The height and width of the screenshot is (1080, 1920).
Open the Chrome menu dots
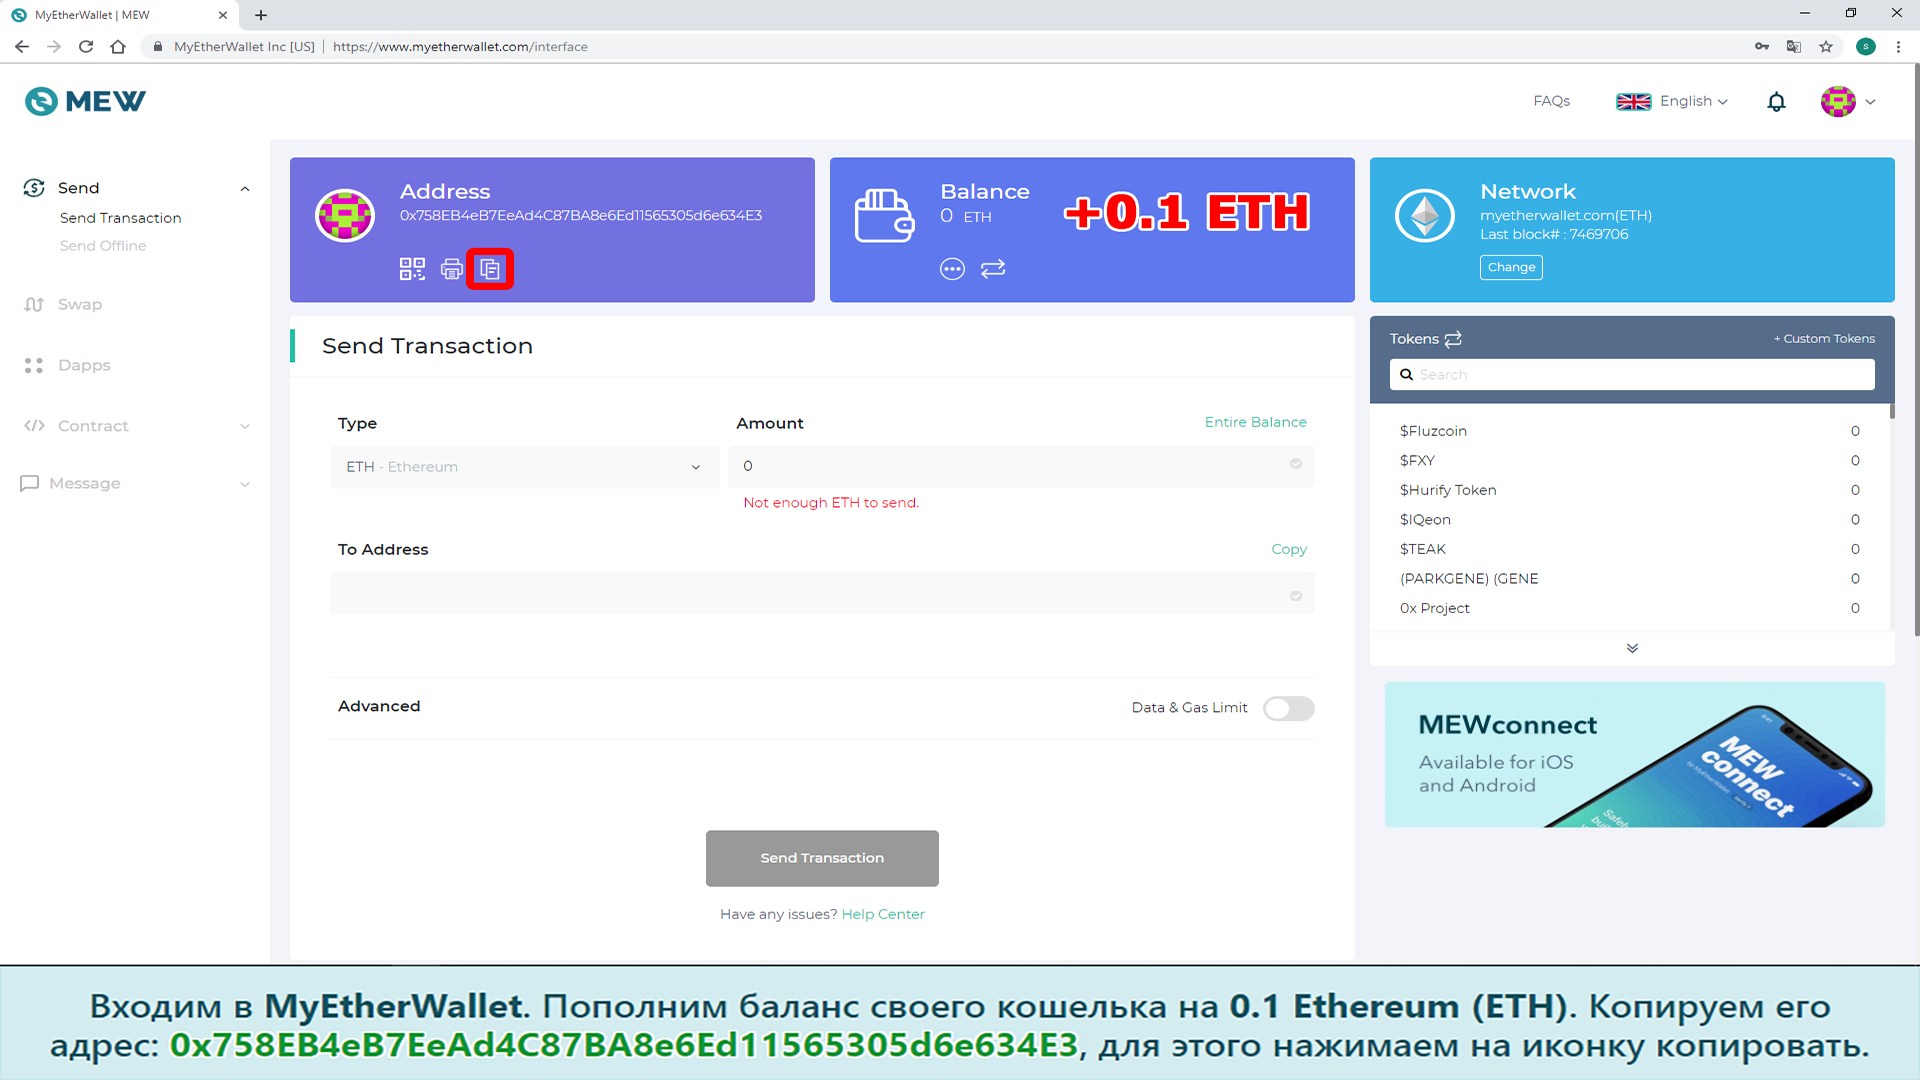1898,47
